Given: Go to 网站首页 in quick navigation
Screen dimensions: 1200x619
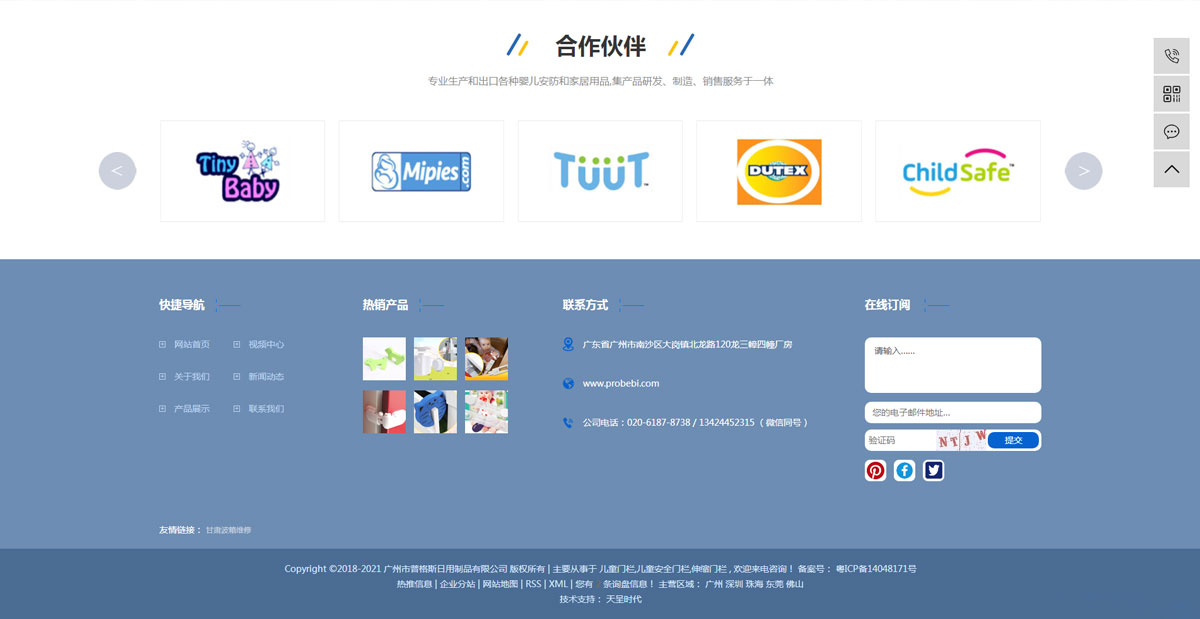Looking at the screenshot, I should tap(192, 345).
